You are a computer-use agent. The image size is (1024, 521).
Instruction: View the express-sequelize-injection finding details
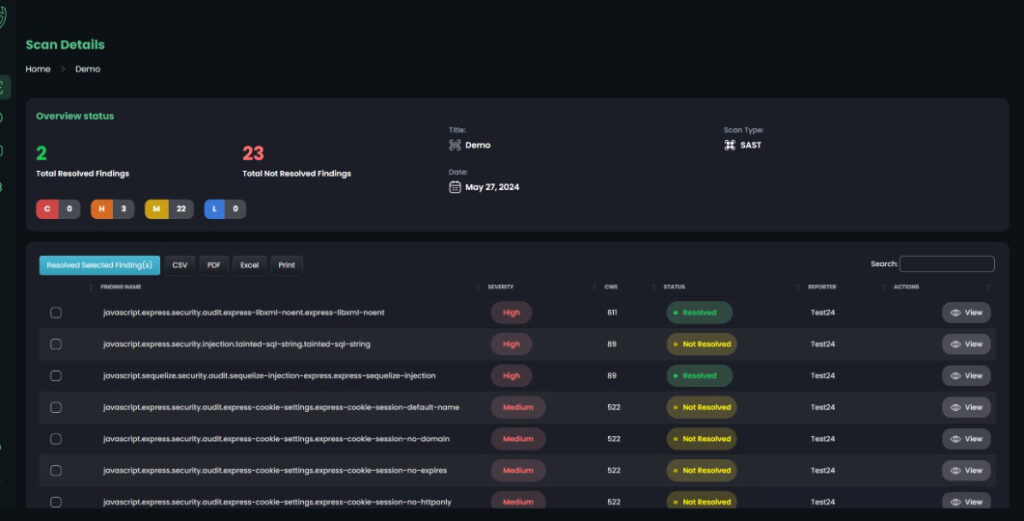966,376
